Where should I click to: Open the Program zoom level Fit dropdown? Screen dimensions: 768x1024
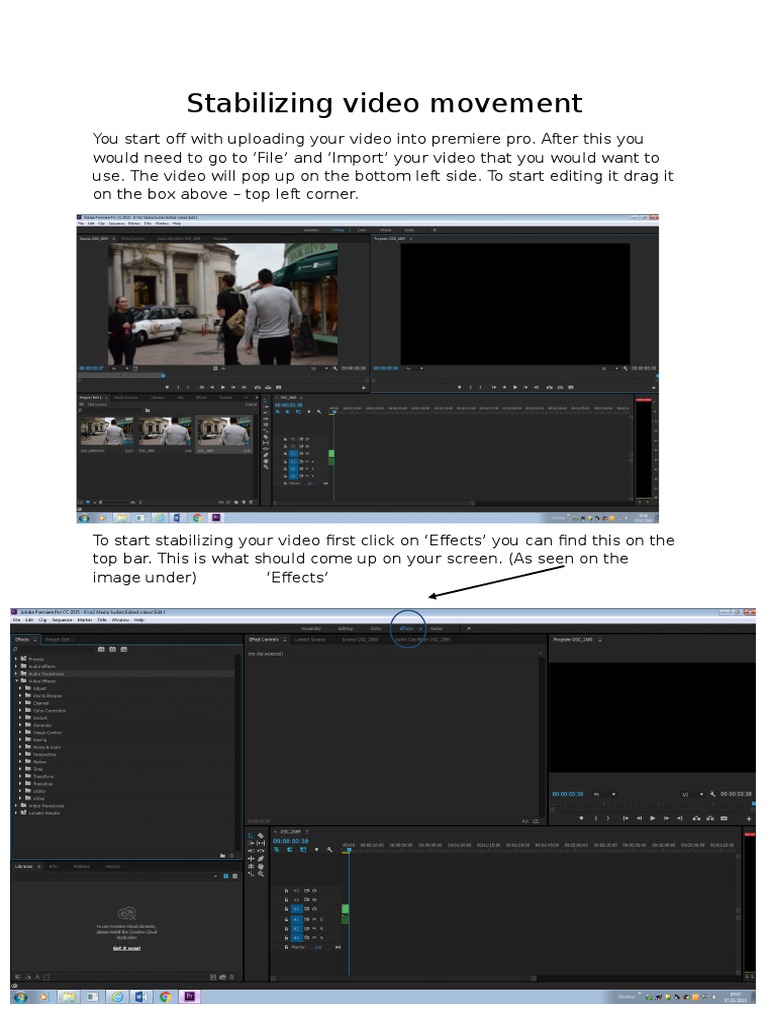click(x=605, y=794)
